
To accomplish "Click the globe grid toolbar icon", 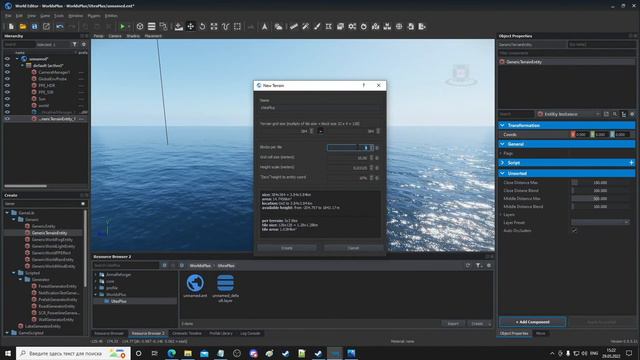I will tap(399, 27).
